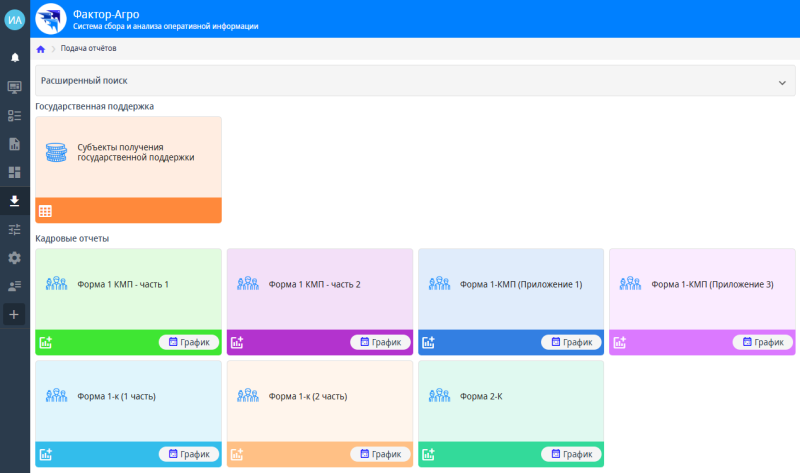Click the Подача отчётов breadcrumb item
The image size is (800, 473).
pyautogui.click(x=88, y=48)
